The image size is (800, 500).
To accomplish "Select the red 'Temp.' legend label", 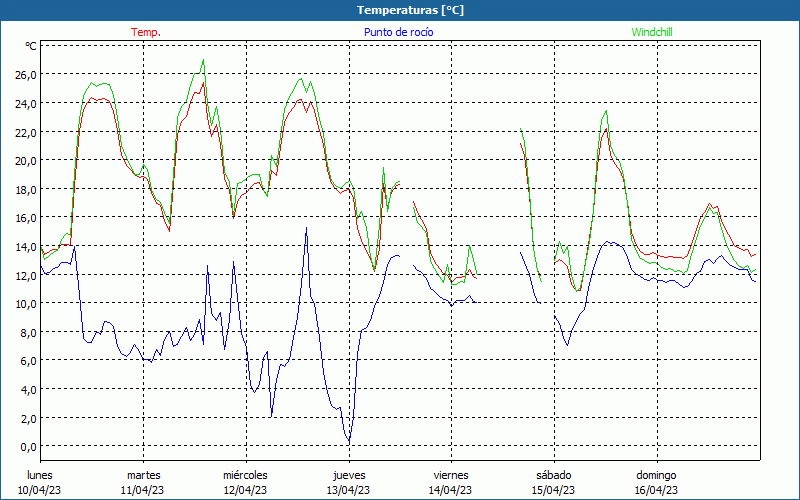I will coord(146,32).
